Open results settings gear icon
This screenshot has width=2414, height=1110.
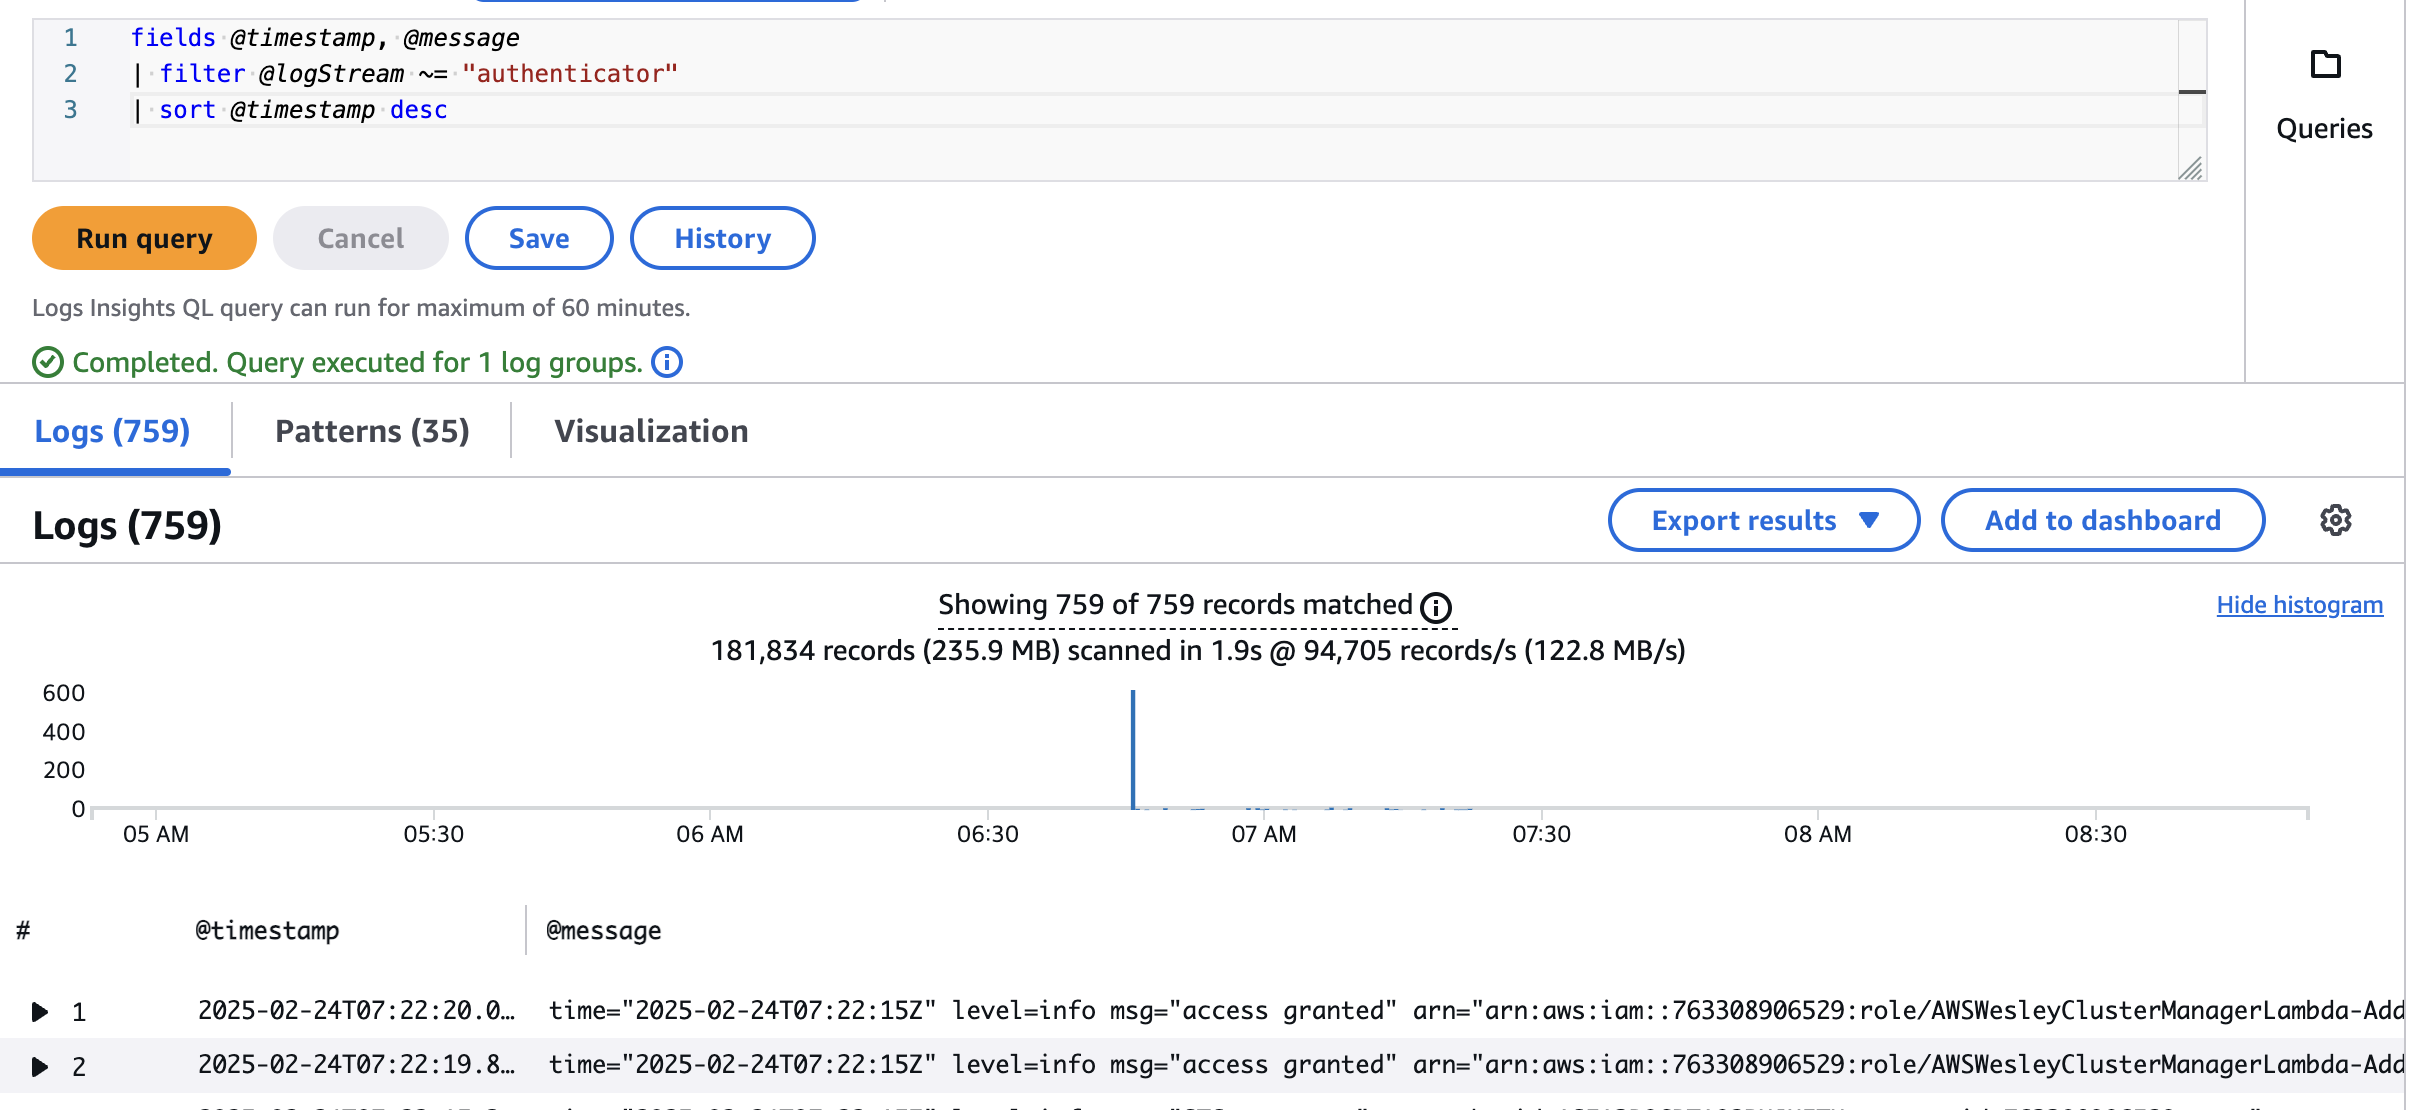[x=2335, y=520]
